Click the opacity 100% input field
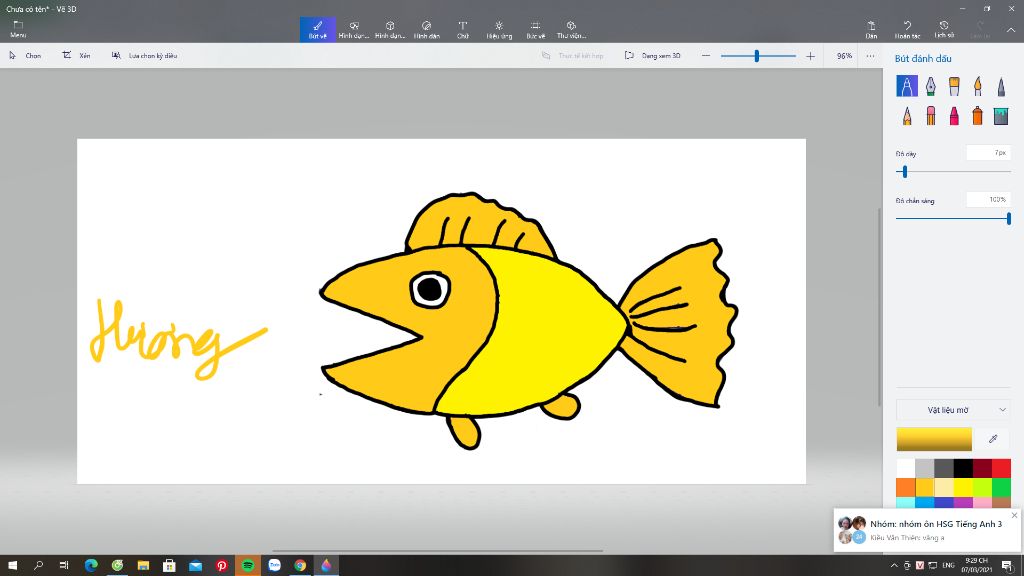Screen dimensions: 1024x576 click(x=988, y=200)
